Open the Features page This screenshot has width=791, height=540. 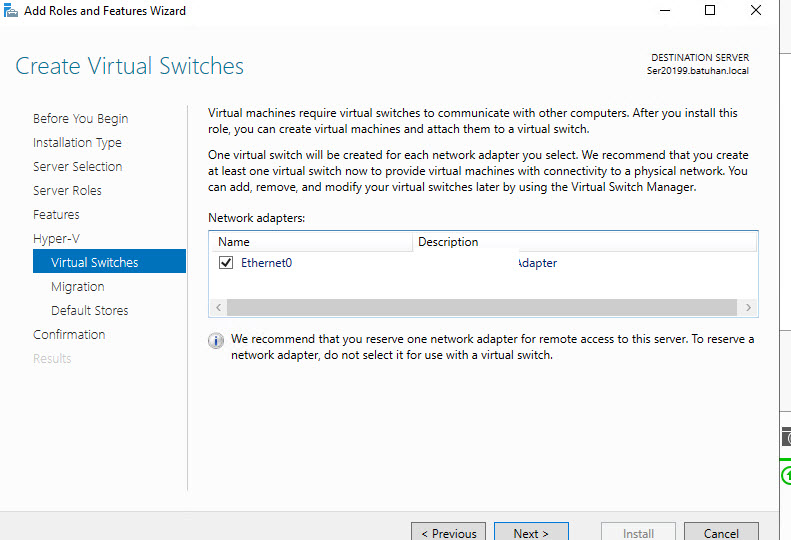56,214
